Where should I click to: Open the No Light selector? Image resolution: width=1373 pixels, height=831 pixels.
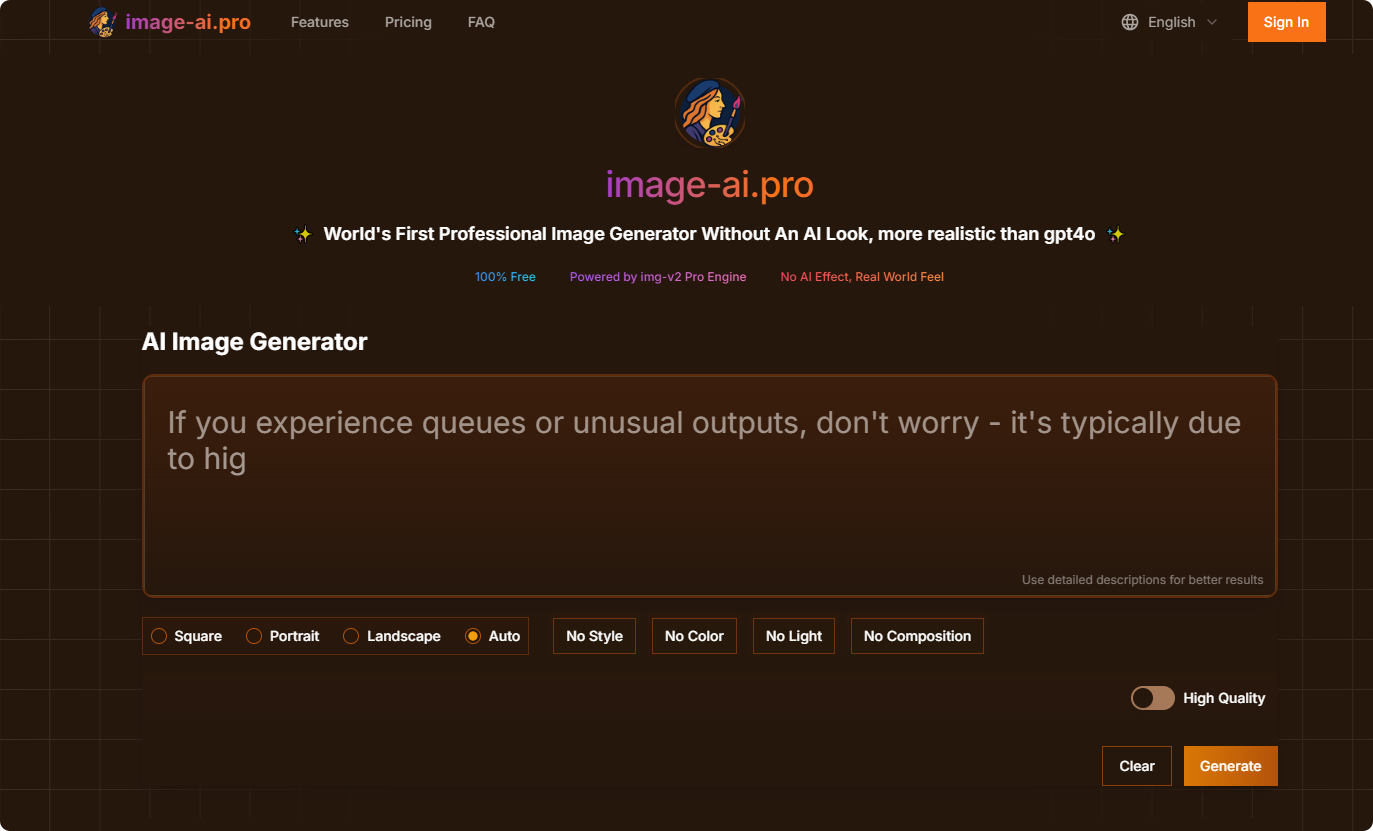[x=794, y=636]
